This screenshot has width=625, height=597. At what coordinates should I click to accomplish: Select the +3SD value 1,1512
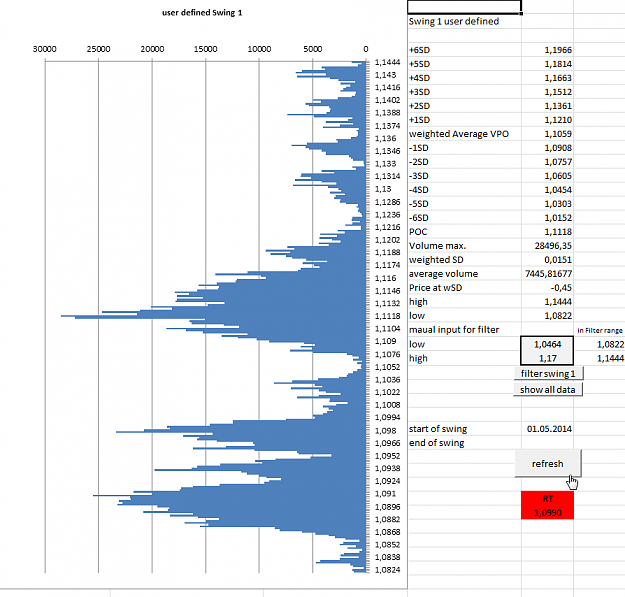pos(558,92)
